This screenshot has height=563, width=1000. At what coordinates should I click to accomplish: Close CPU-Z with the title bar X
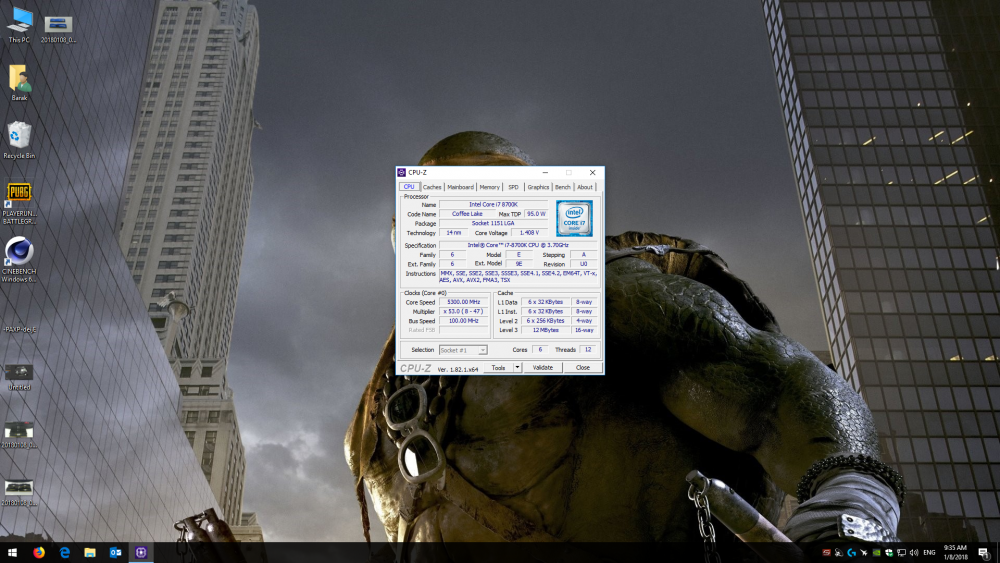pos(592,172)
